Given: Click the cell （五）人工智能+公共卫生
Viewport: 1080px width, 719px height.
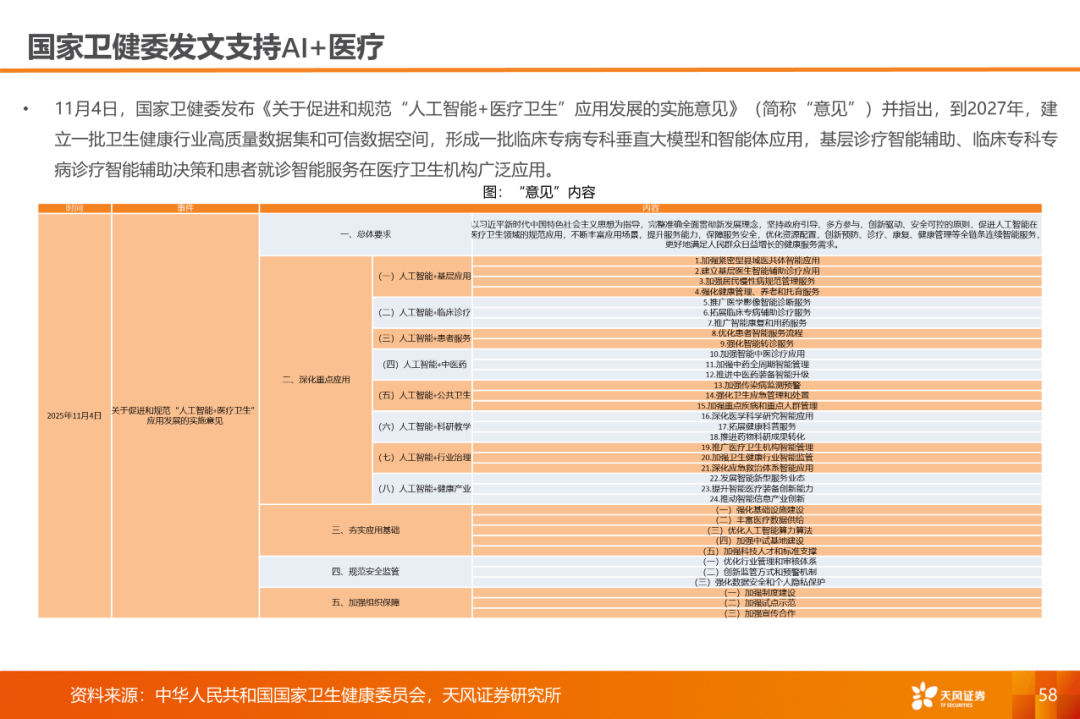Looking at the screenshot, I should coord(422,395).
